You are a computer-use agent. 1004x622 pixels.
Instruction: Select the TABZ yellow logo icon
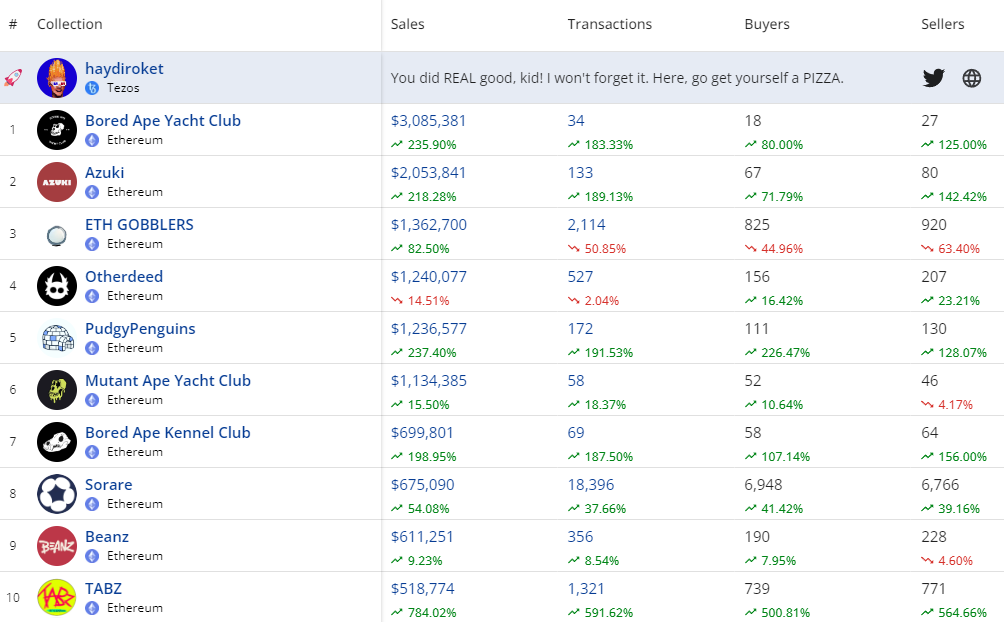(57, 598)
